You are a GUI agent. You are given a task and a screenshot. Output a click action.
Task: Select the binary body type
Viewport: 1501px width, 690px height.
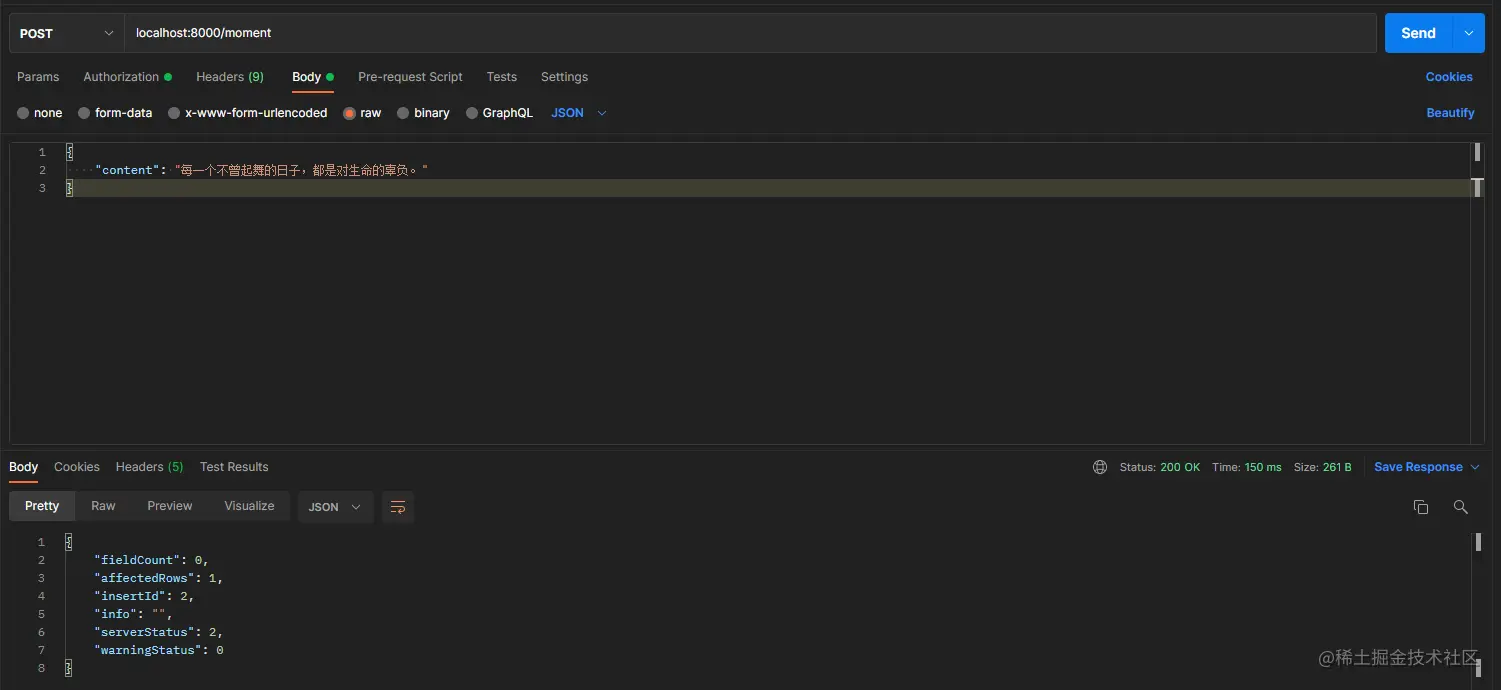423,113
